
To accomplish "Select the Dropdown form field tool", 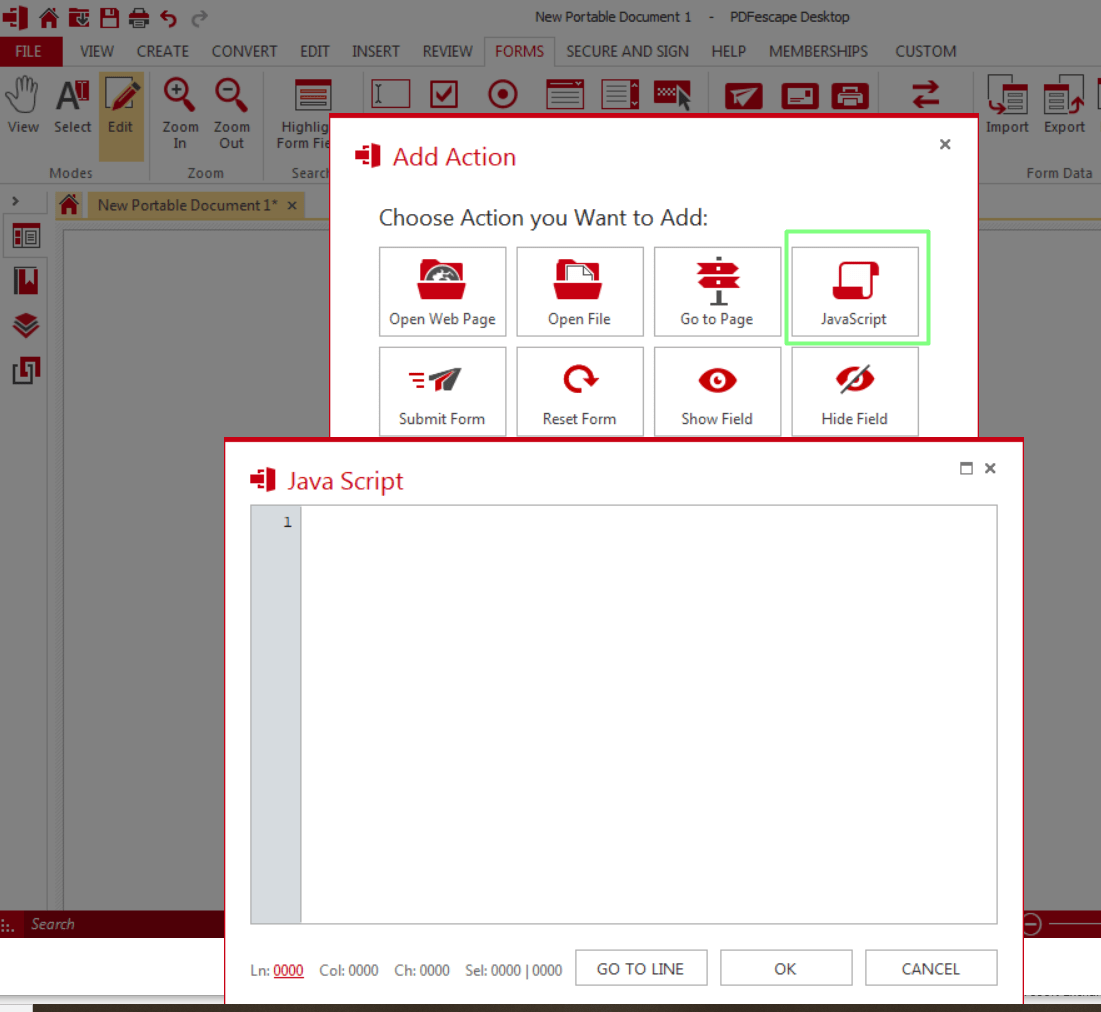I will tap(565, 93).
